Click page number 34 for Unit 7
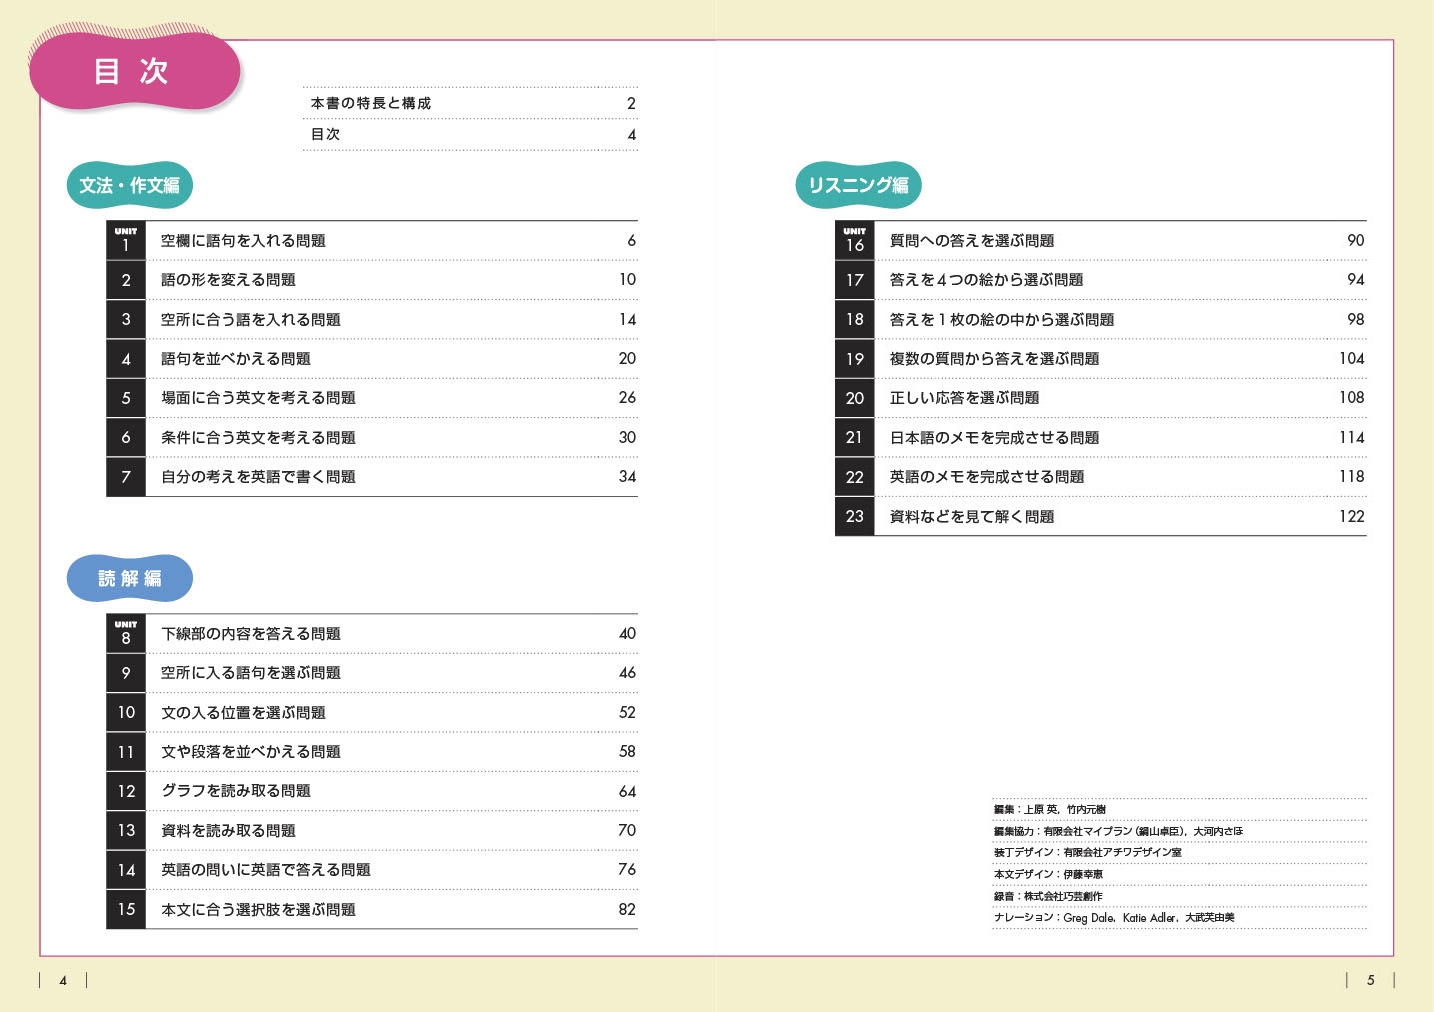 (x=627, y=477)
